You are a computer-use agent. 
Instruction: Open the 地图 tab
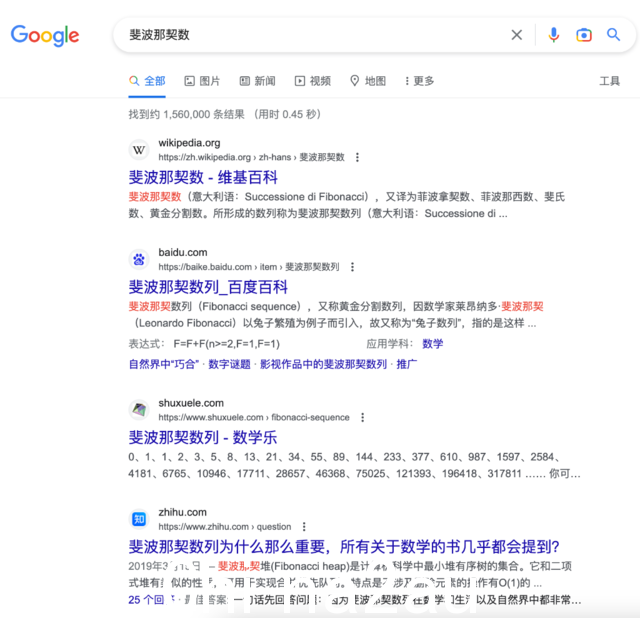[x=368, y=81]
